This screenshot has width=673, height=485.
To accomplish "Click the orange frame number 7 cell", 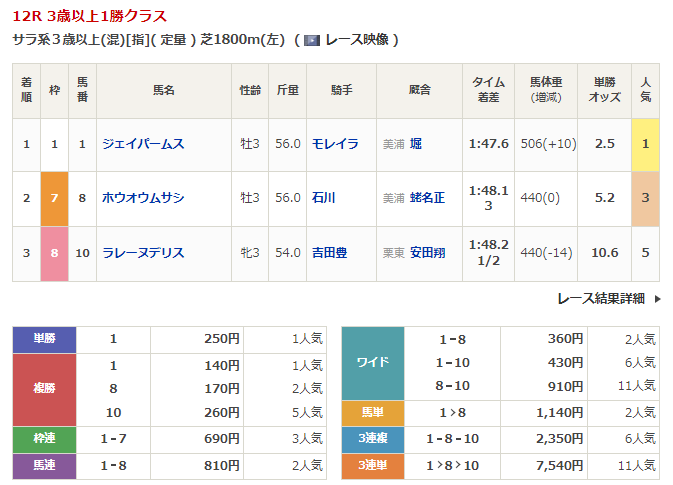I will tap(54, 198).
